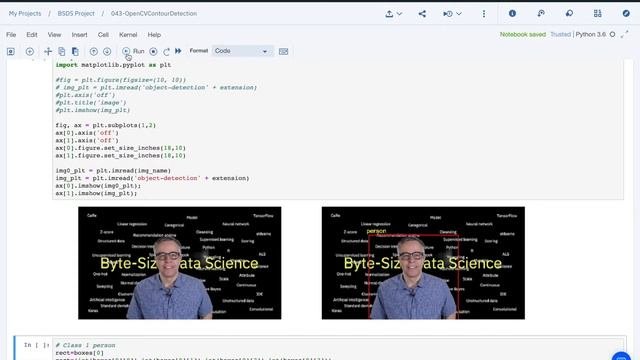Go to My Projects breadcrumb
The image size is (640, 360).
click(25, 13)
